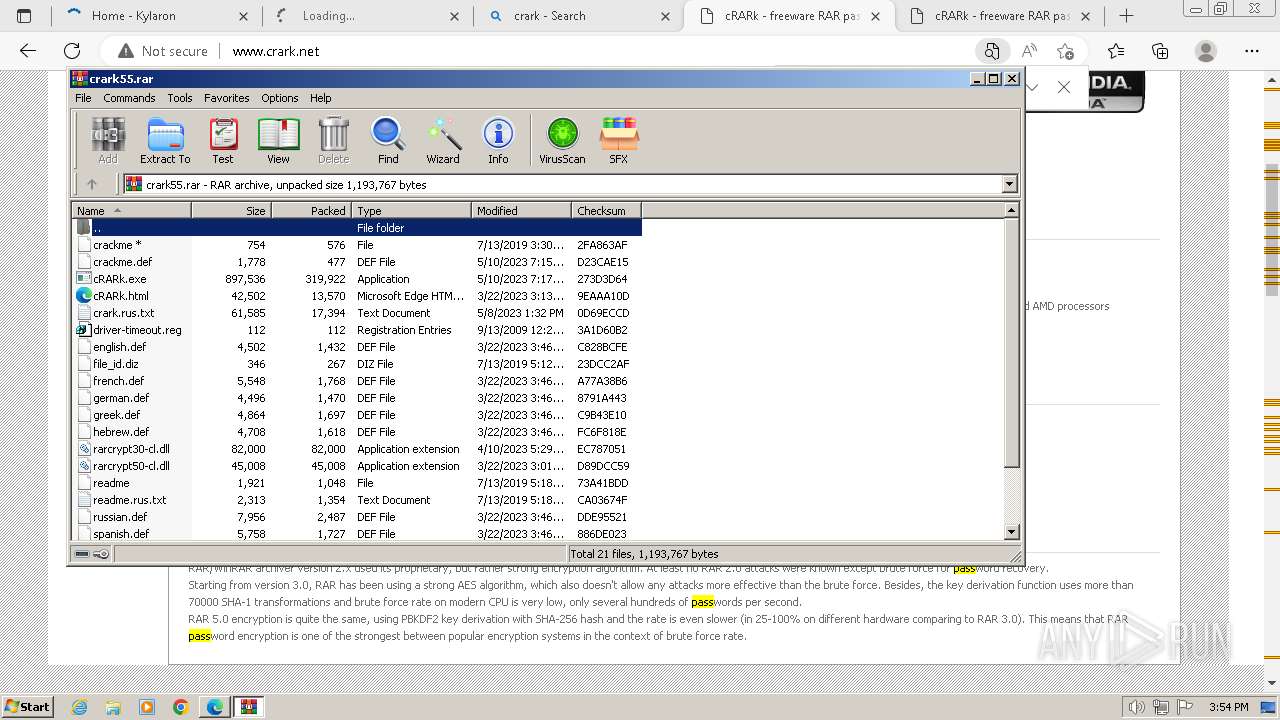Click the volume icon in system tray

pyautogui.click(x=1135, y=707)
